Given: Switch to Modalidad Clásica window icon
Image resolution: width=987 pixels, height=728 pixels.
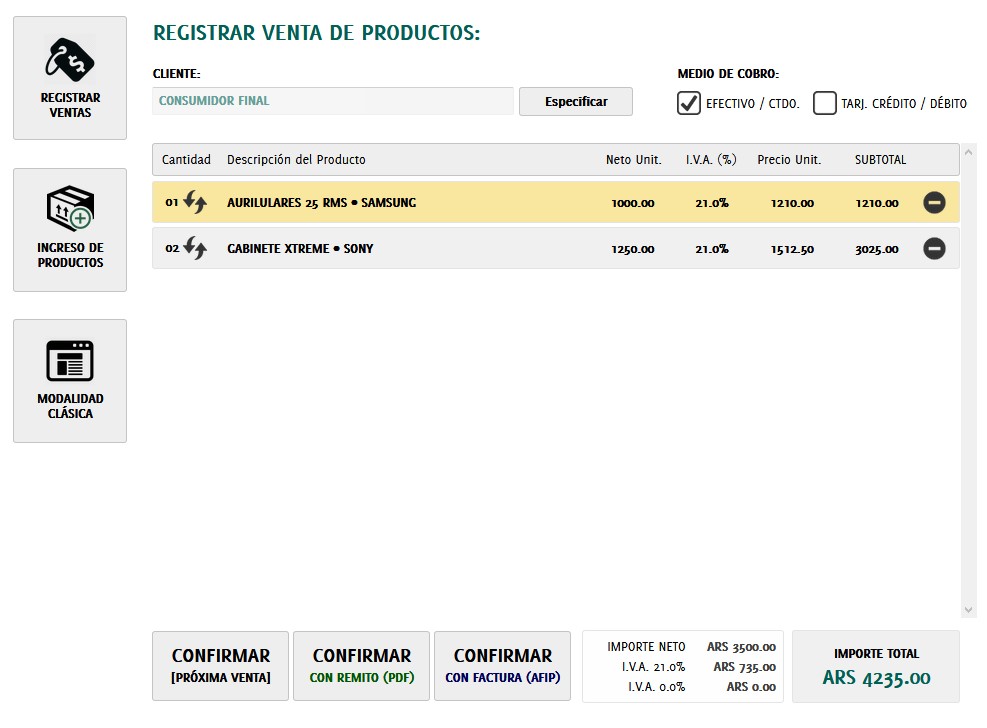Looking at the screenshot, I should [x=70, y=360].
